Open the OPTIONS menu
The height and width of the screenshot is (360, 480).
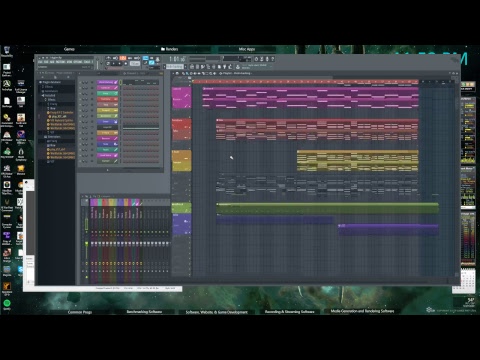78,62
